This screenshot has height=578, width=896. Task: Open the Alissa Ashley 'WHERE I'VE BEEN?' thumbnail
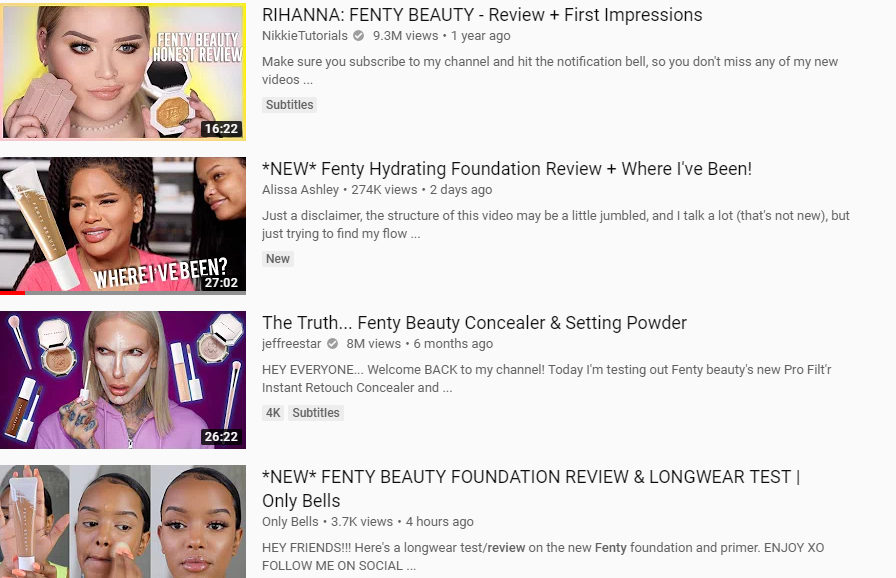[123, 226]
